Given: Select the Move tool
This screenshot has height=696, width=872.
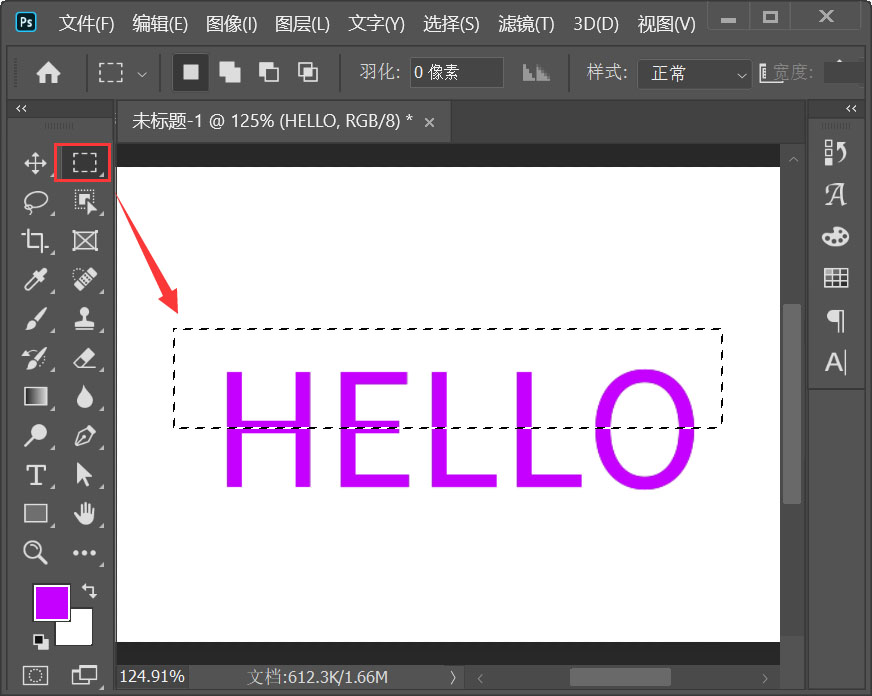Looking at the screenshot, I should [x=35, y=163].
